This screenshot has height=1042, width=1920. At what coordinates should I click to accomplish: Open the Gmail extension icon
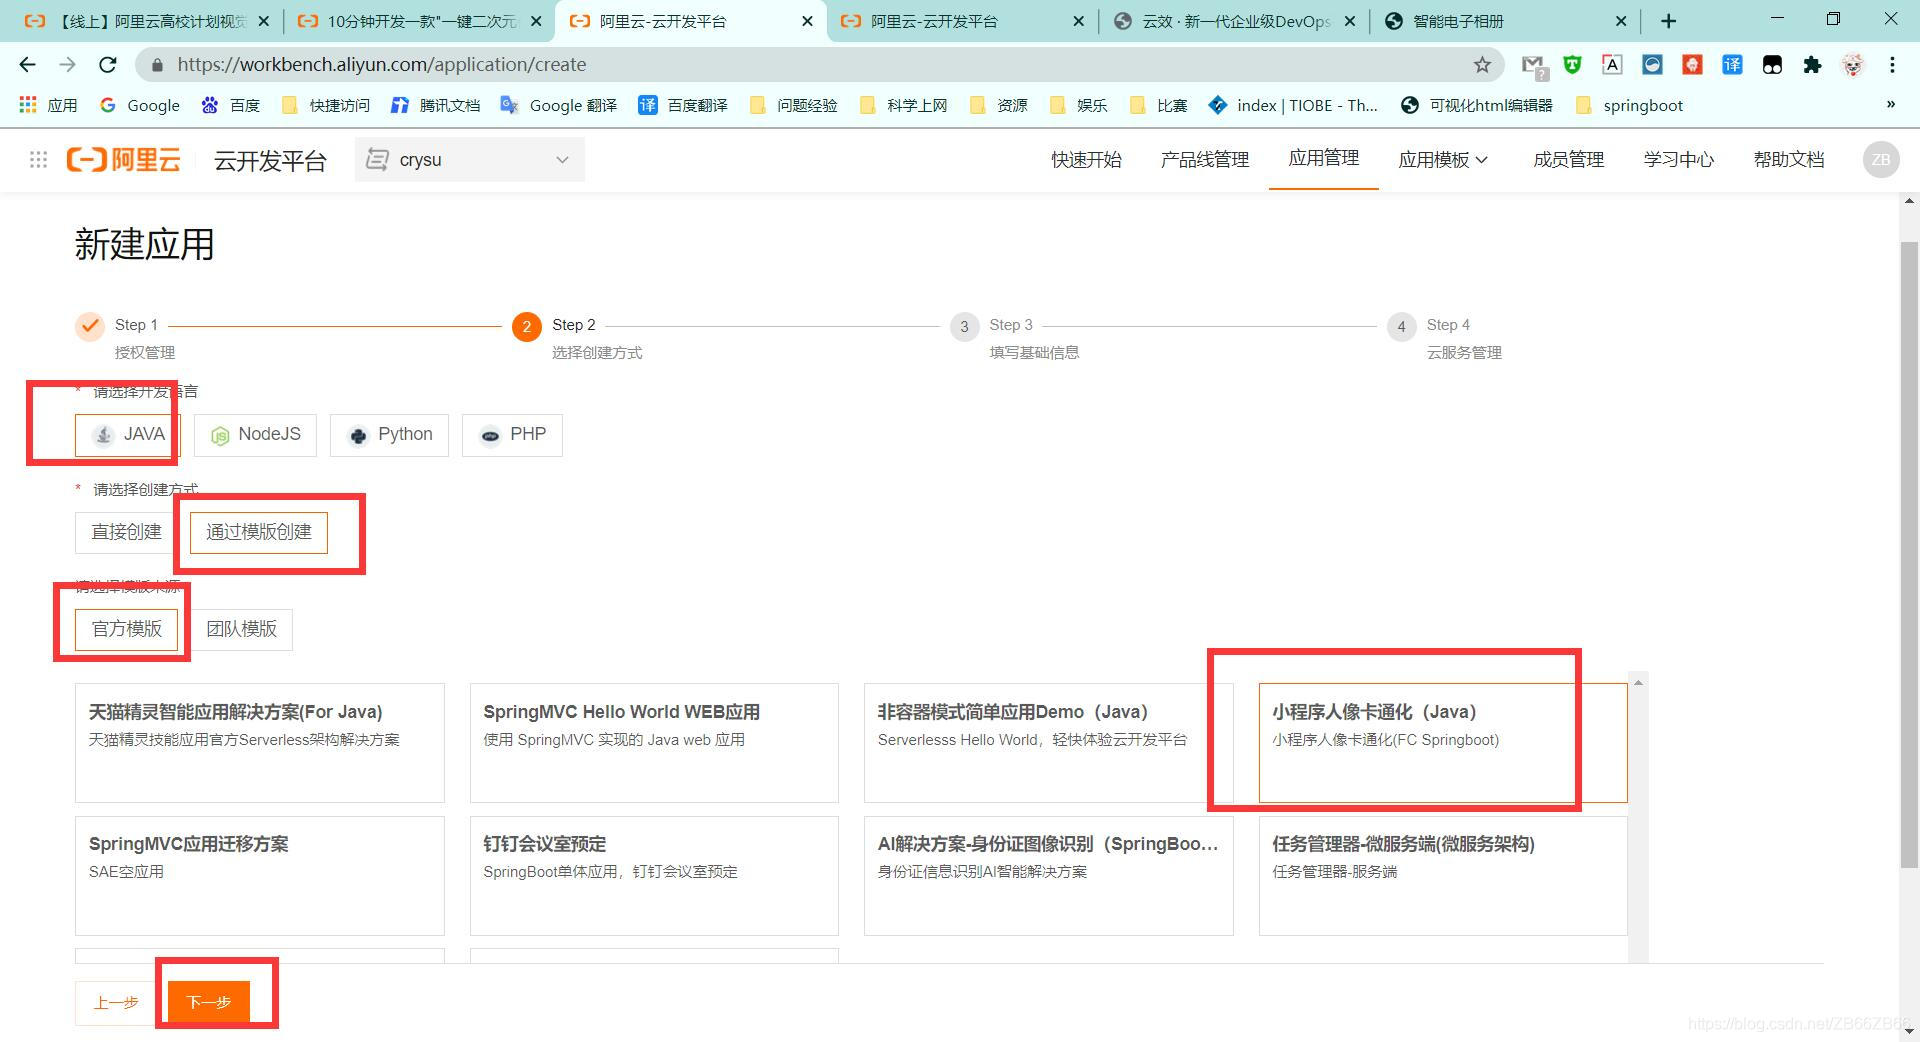[1533, 65]
